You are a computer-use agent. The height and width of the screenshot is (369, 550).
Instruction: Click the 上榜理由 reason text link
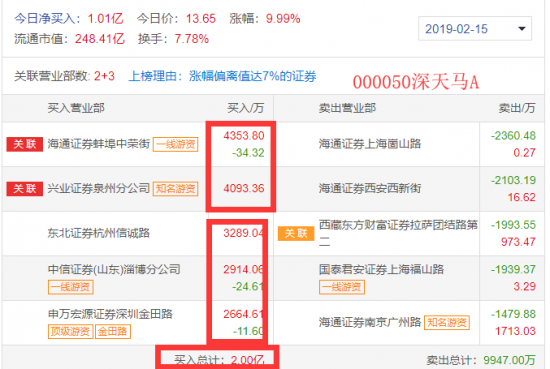222,76
